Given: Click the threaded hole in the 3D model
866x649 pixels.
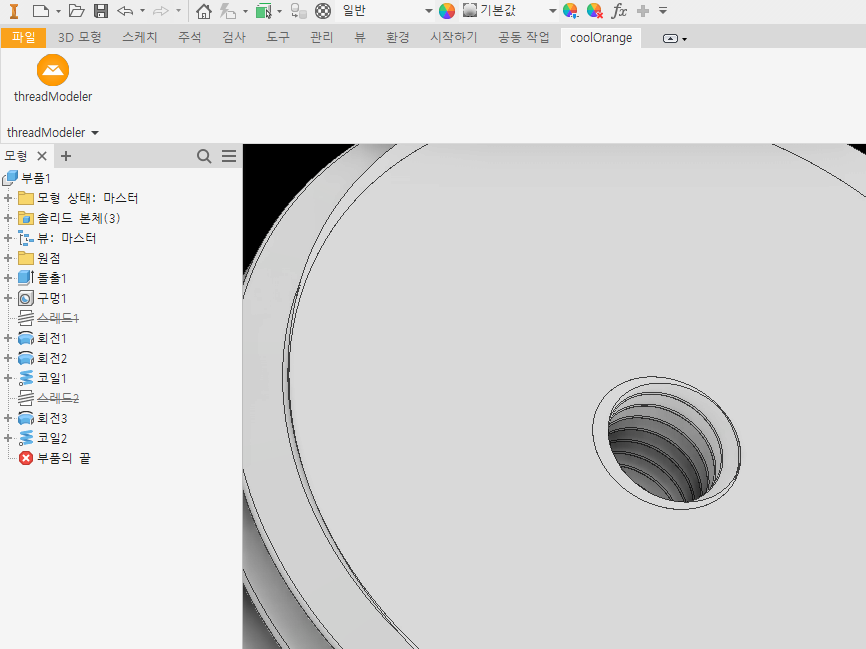Looking at the screenshot, I should coord(667,443).
